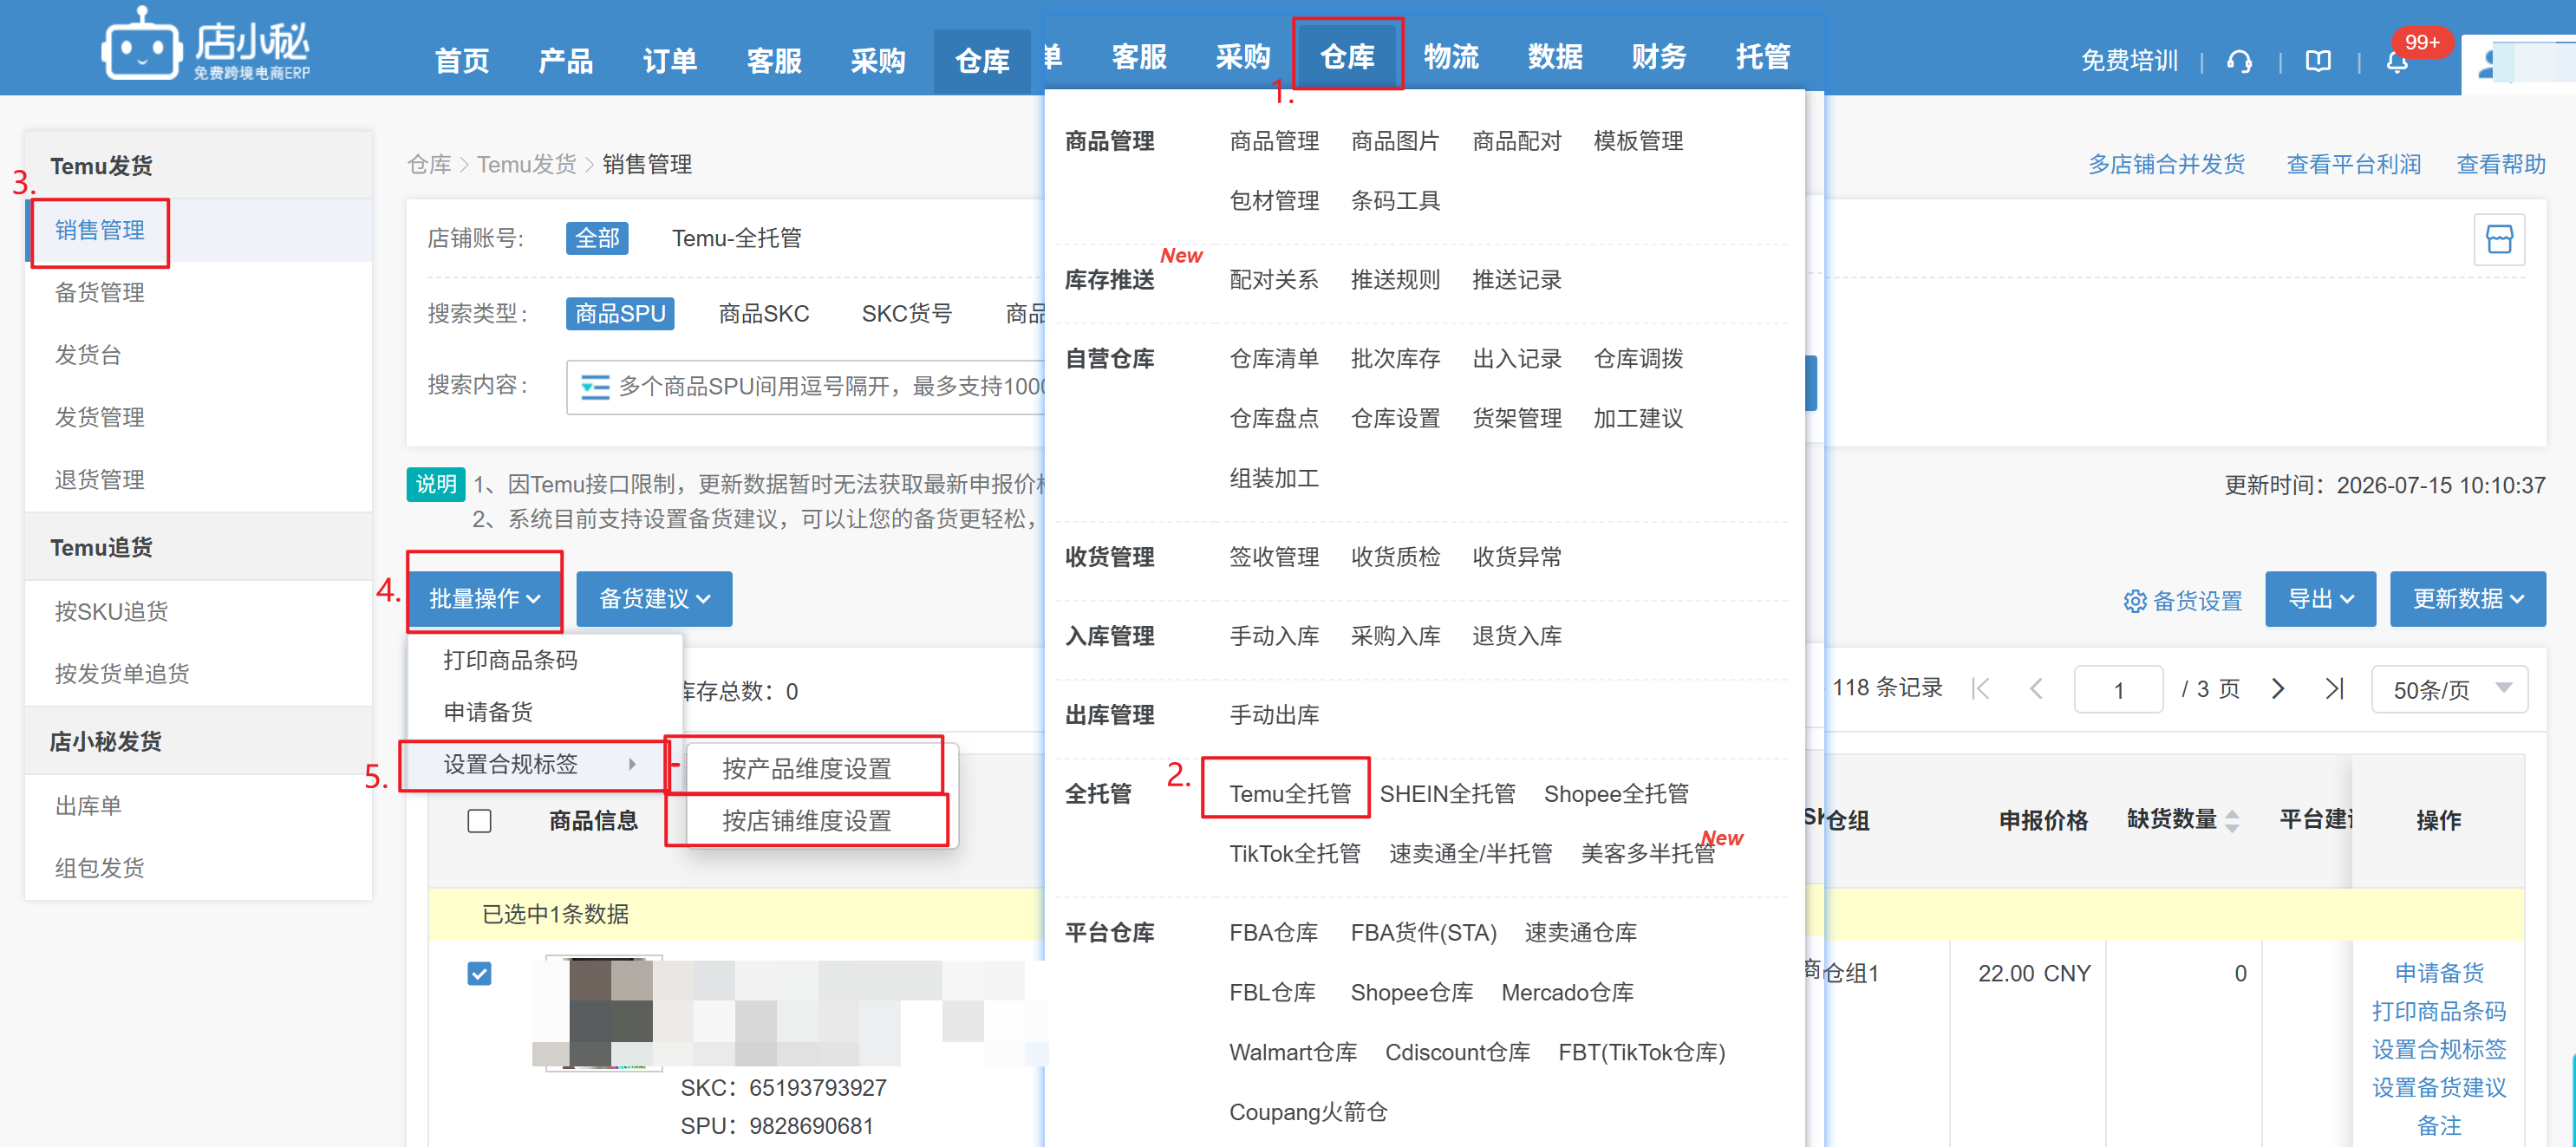Click FBA货件(STA) in the 仓库 menu

[1423, 932]
